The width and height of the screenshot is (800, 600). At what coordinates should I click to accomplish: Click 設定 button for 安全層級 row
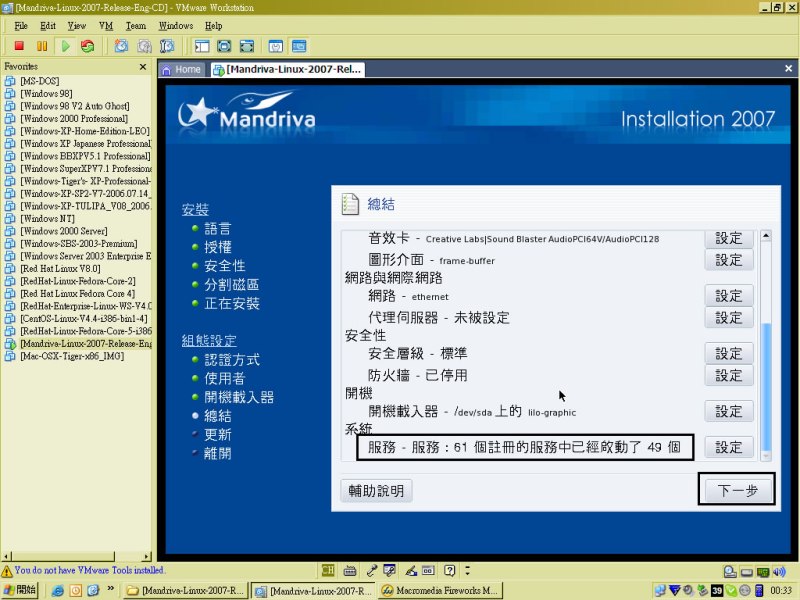coord(729,354)
